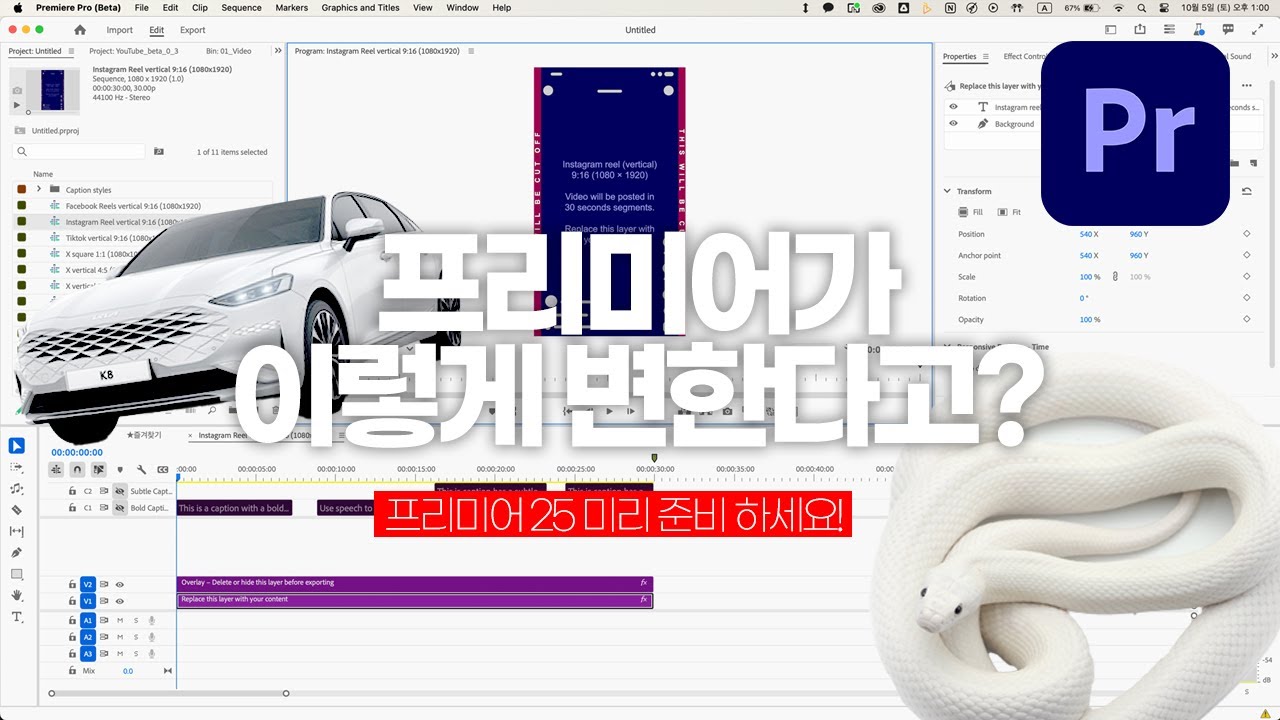Image resolution: width=1280 pixels, height=720 pixels.
Task: Toggle Linked Selection in timeline
Action: (x=98, y=469)
